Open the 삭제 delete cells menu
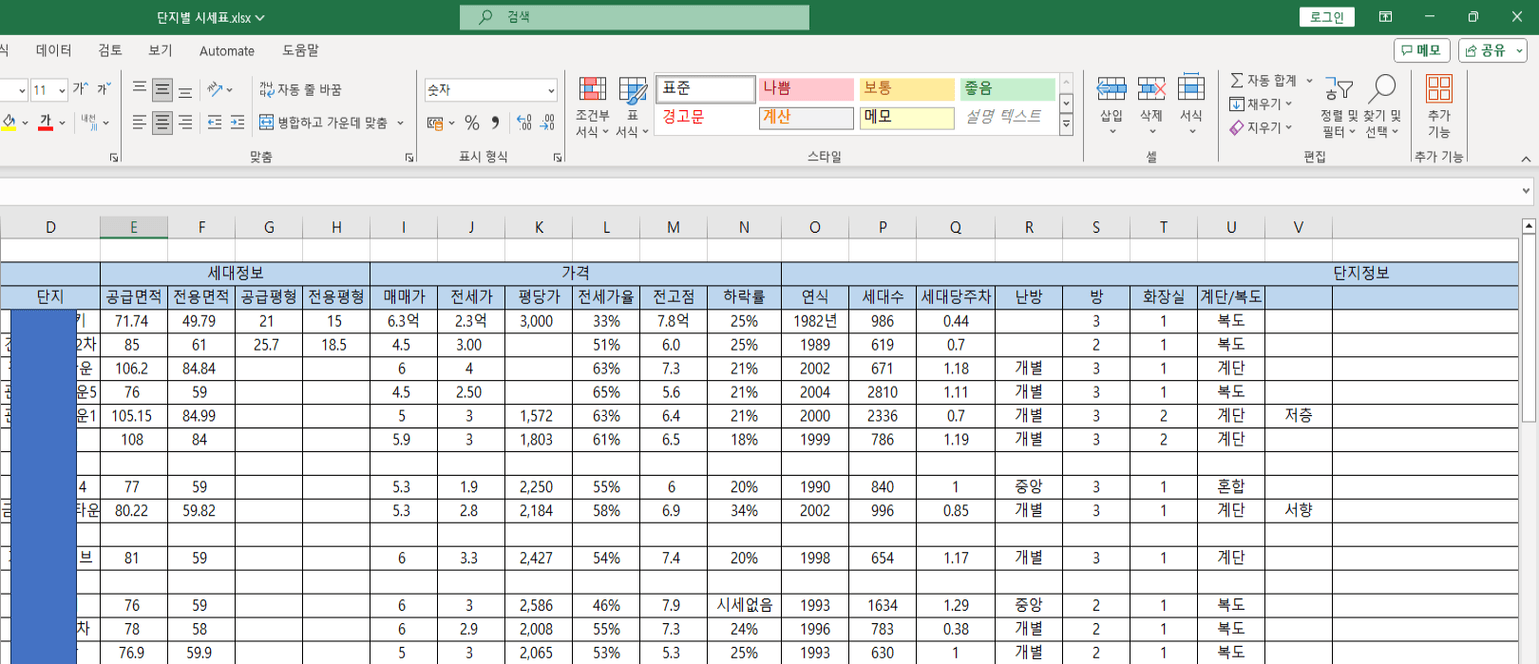Screen dimensions: 1539x664 coord(1152,107)
